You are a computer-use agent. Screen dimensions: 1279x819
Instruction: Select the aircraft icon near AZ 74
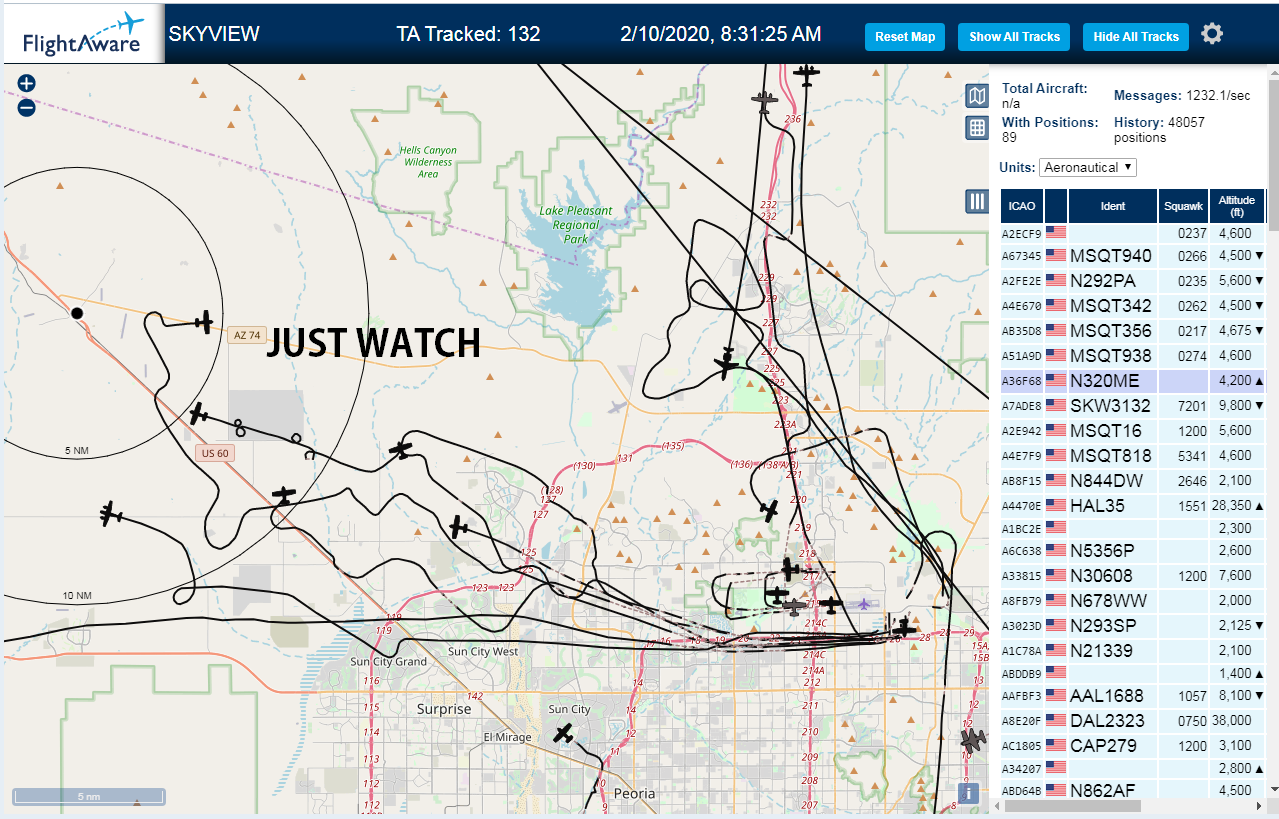[x=204, y=322]
